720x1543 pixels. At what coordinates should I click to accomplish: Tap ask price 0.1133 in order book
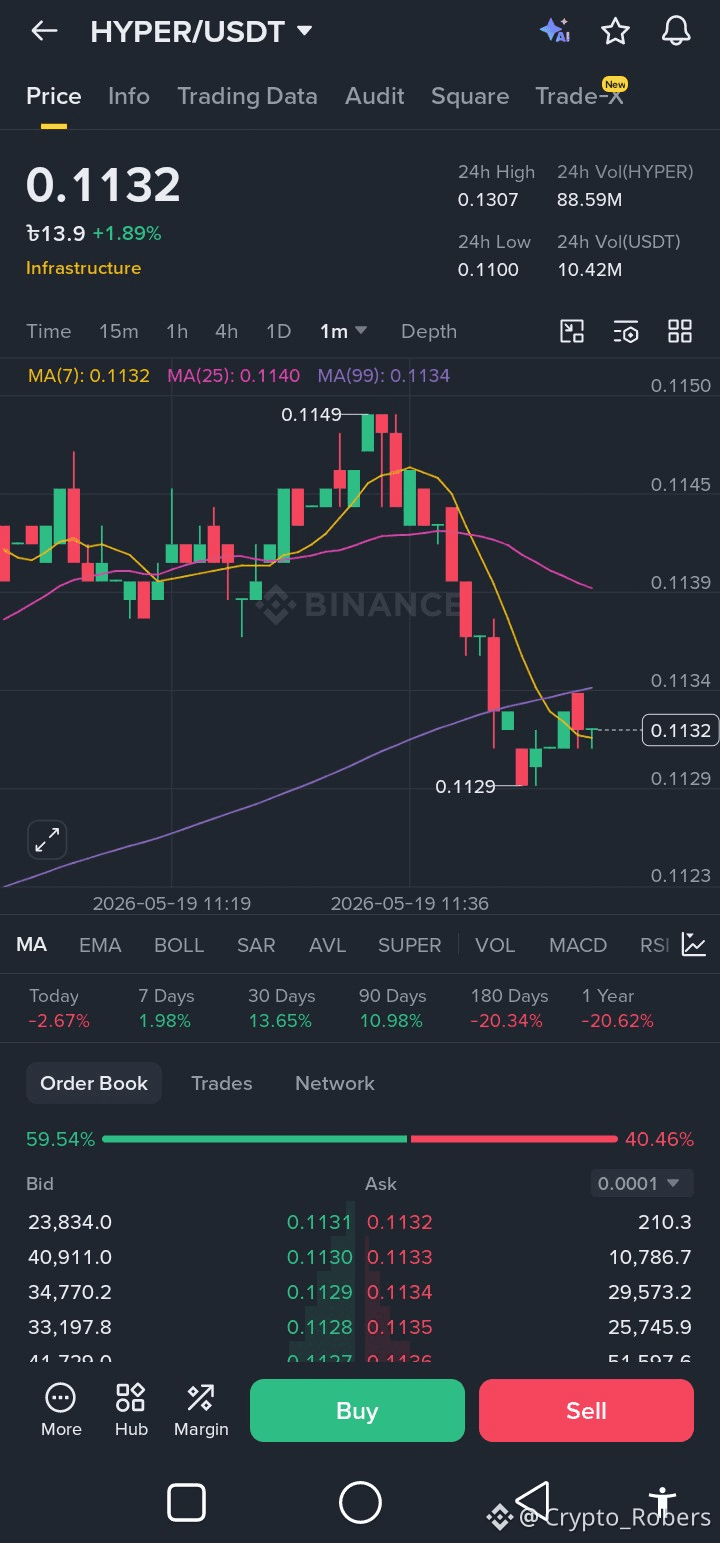(x=400, y=1257)
